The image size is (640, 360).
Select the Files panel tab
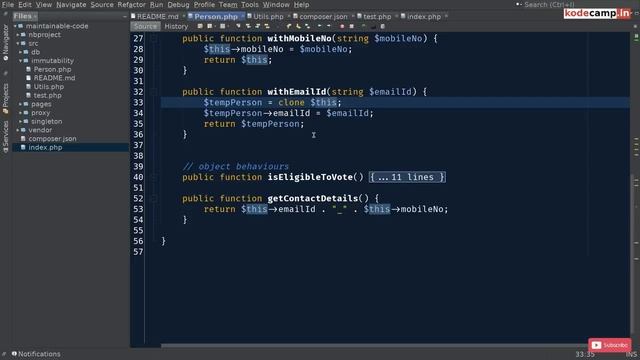[24, 16]
